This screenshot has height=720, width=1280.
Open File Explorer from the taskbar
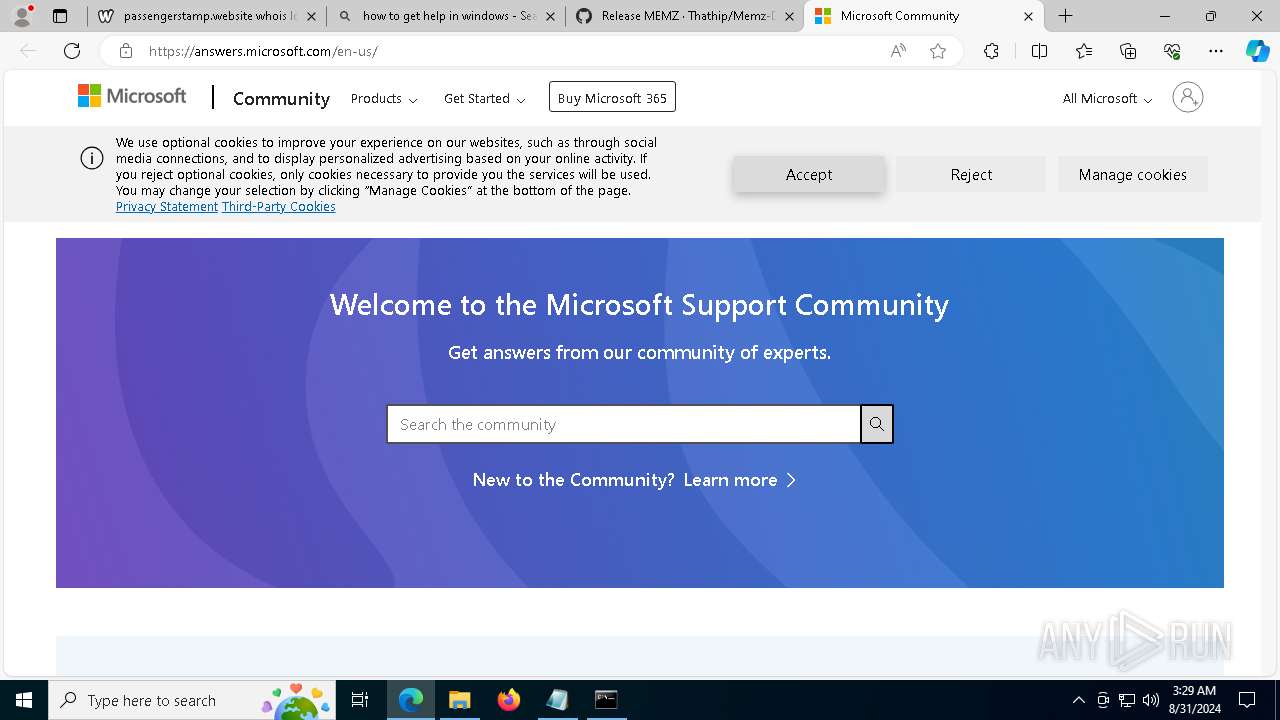click(459, 700)
